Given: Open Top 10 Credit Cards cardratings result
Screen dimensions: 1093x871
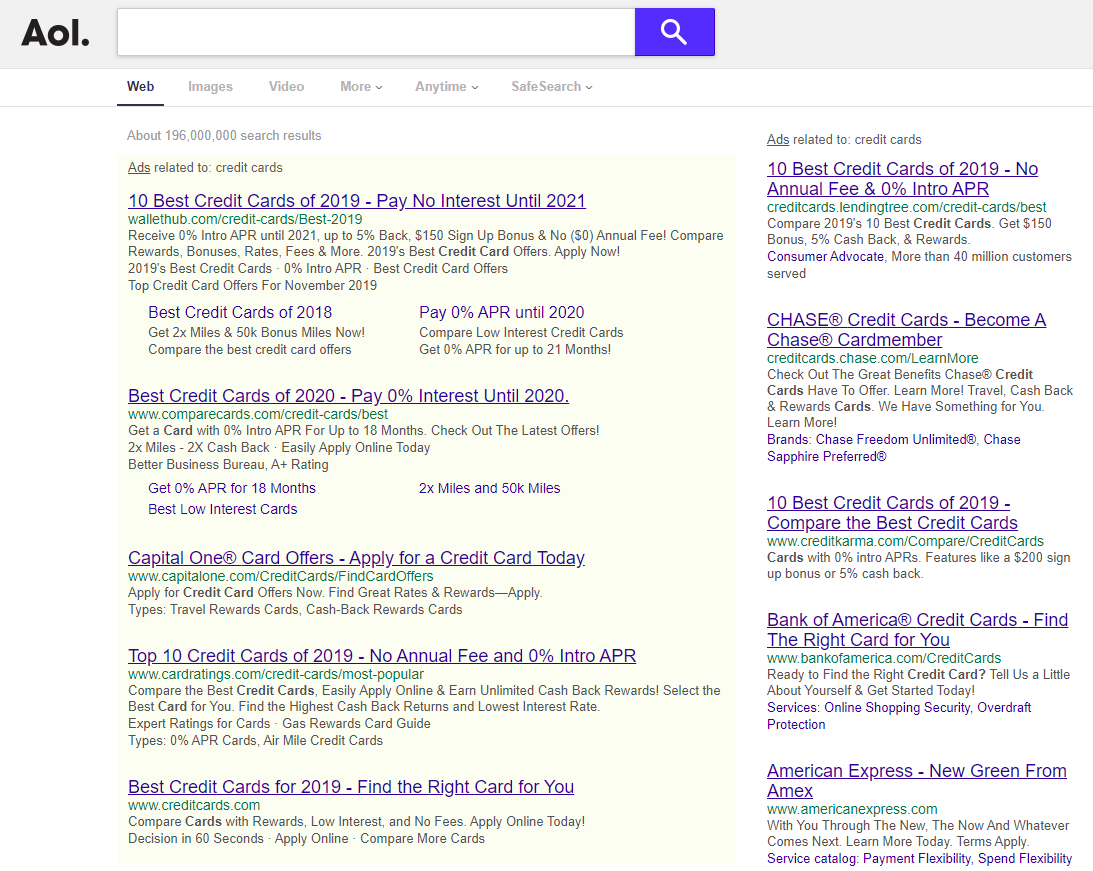Looking at the screenshot, I should (381, 656).
